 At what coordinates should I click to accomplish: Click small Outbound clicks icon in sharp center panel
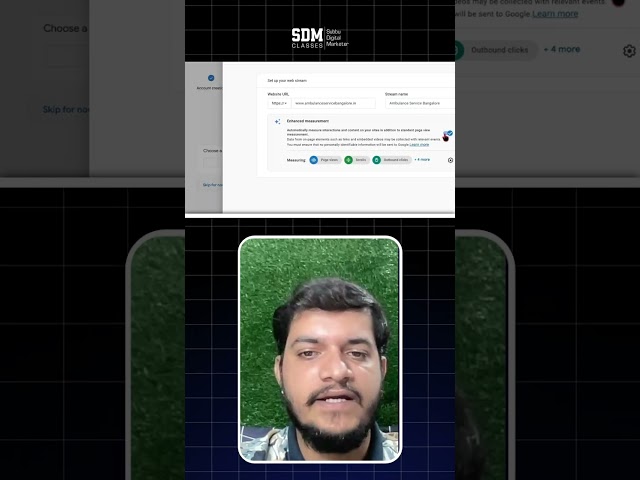[377, 160]
